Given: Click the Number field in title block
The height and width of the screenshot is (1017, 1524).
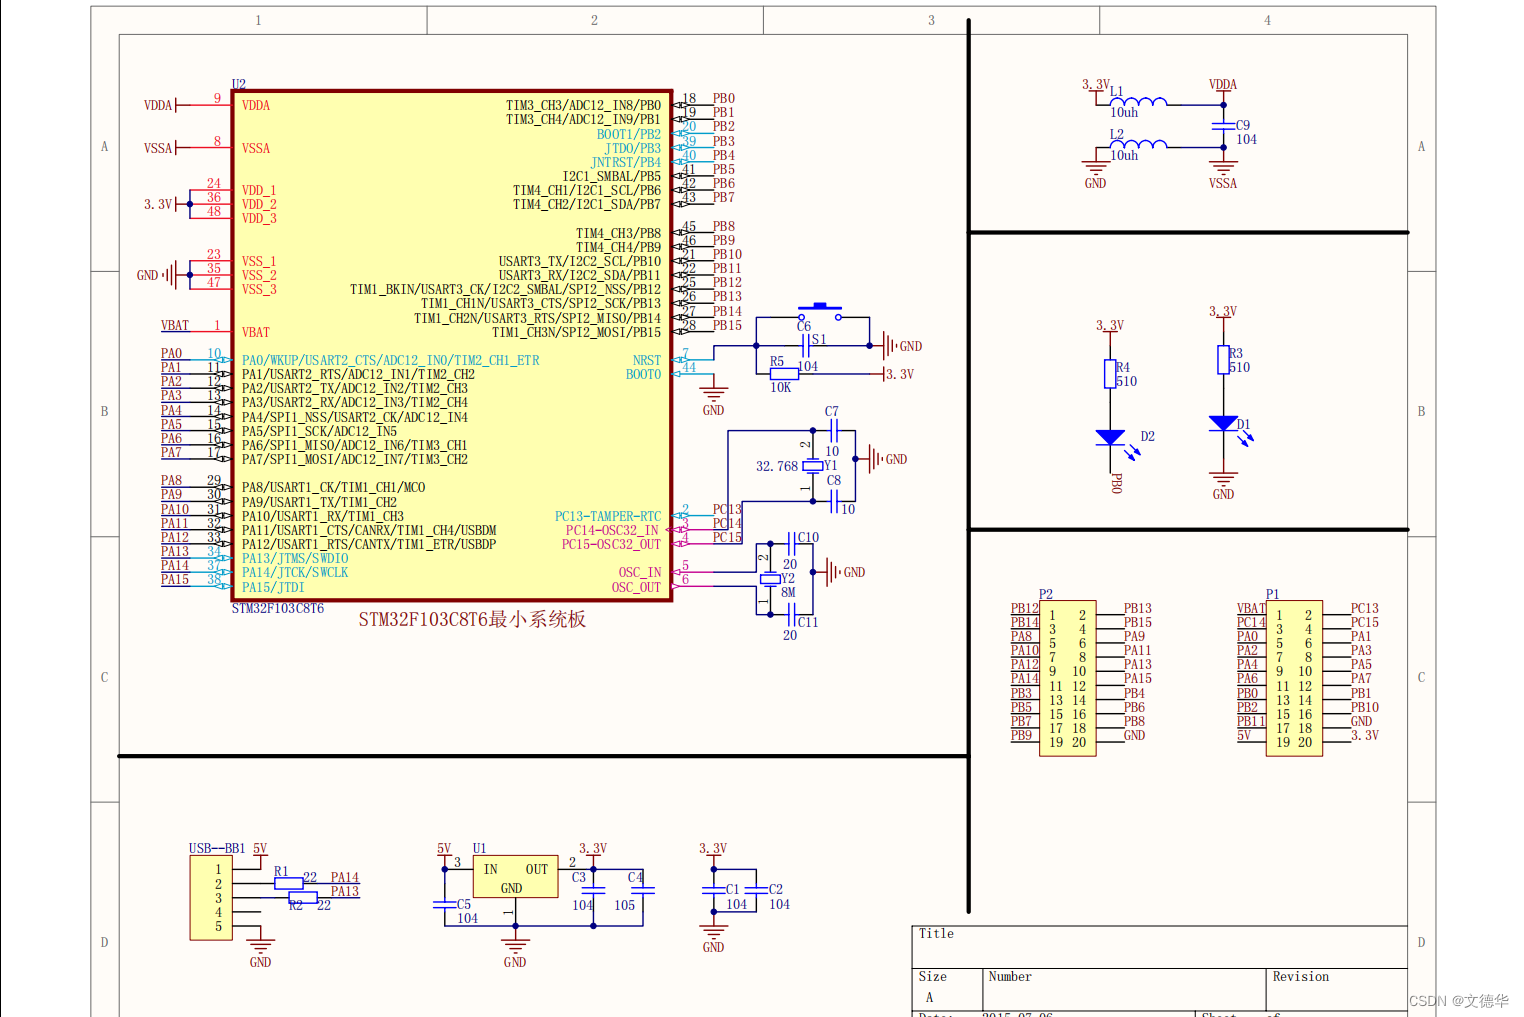Looking at the screenshot, I should (1123, 989).
